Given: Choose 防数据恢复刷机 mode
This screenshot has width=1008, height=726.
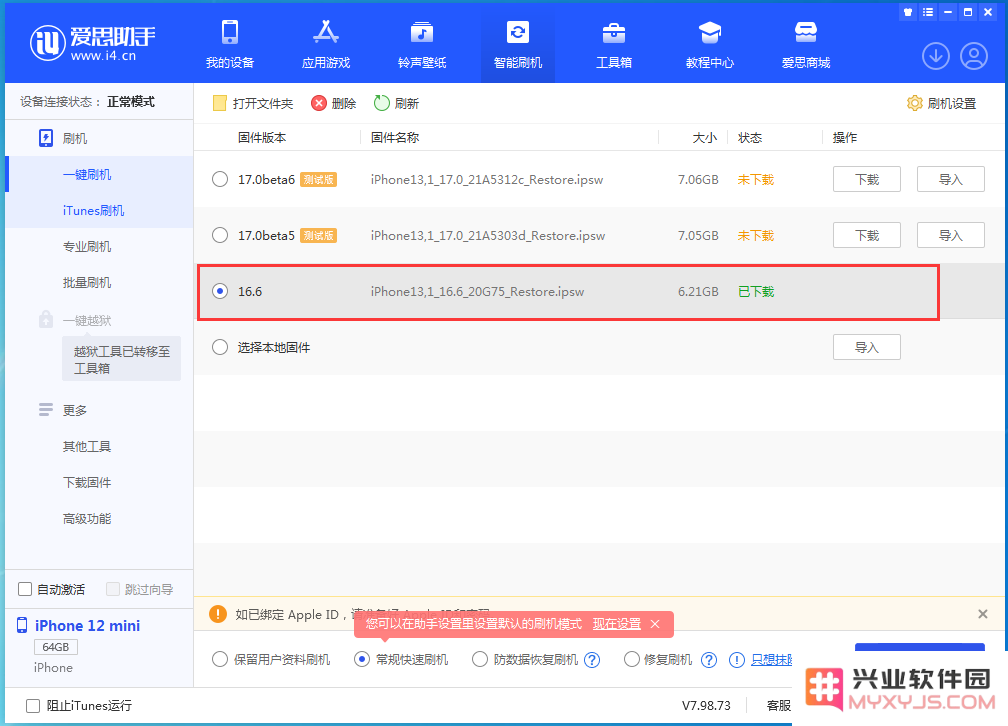Looking at the screenshot, I should tap(480, 660).
